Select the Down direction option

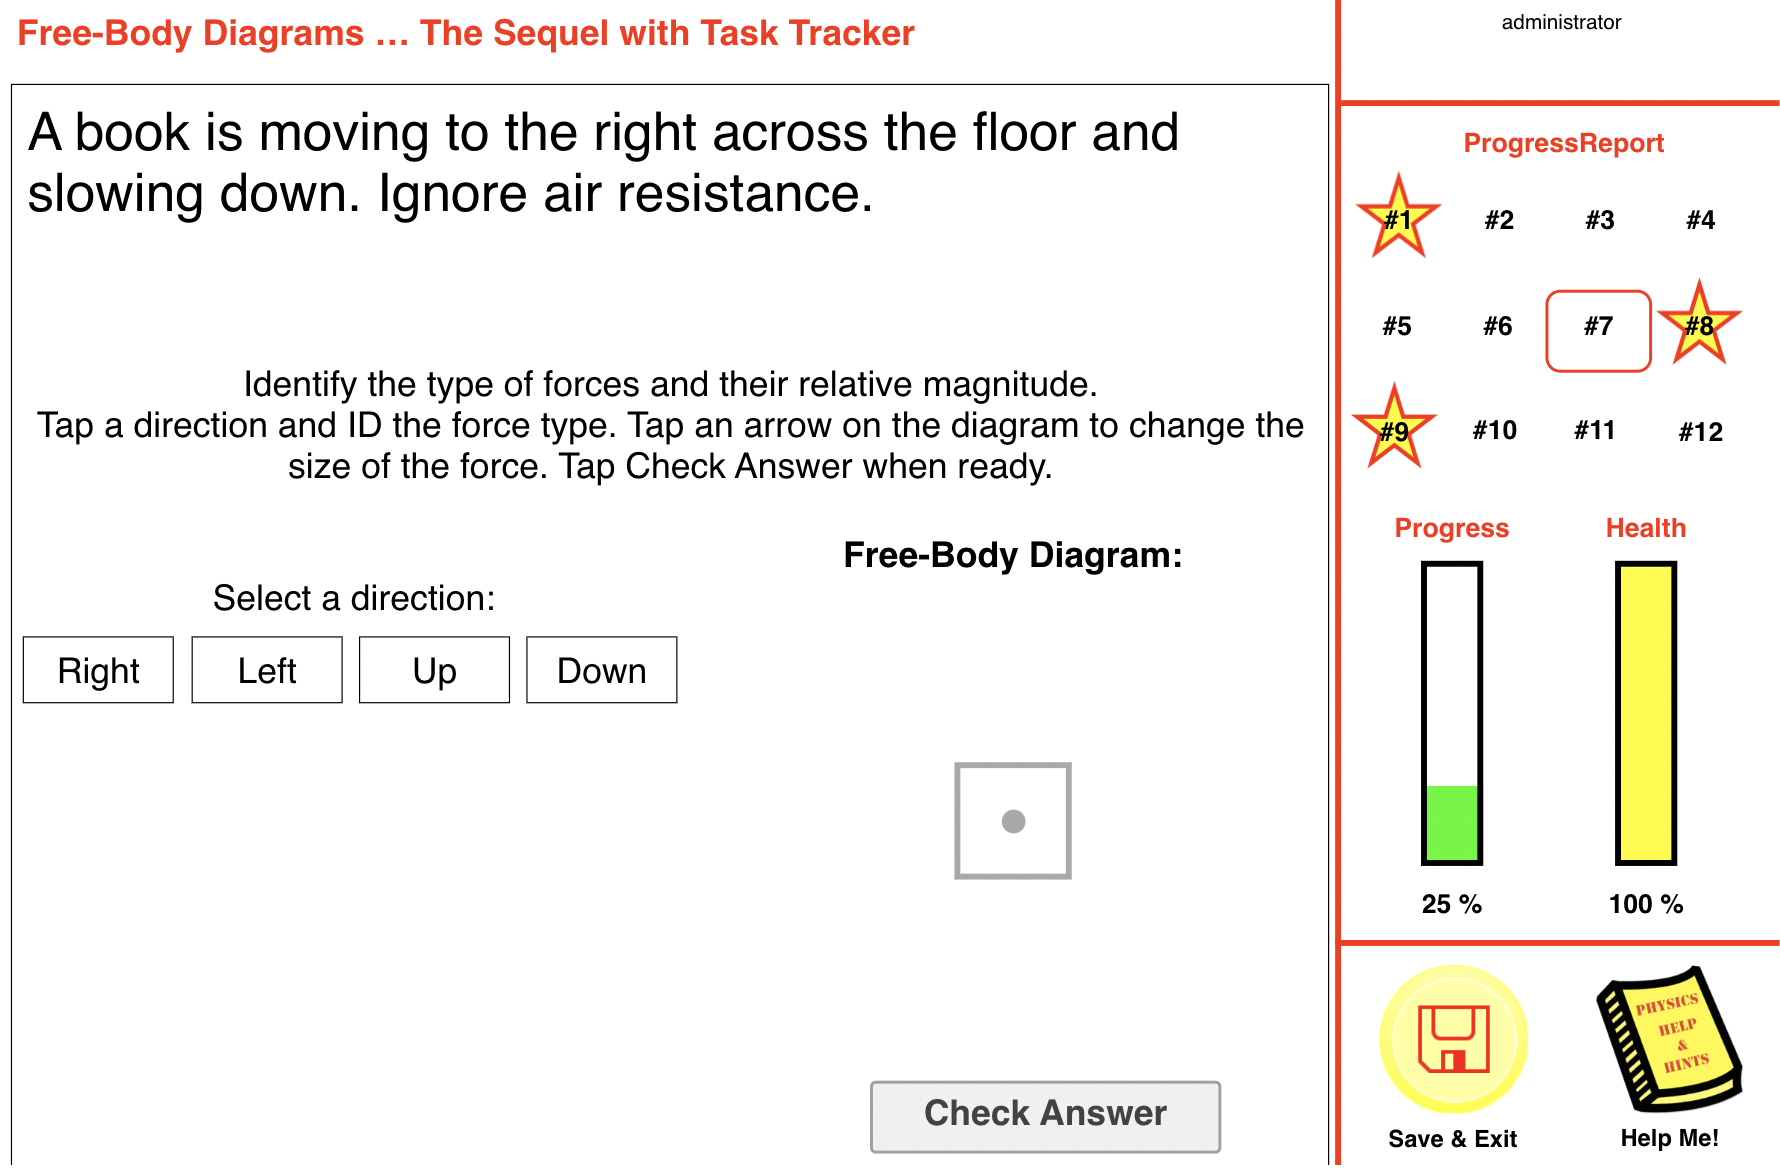coord(601,670)
